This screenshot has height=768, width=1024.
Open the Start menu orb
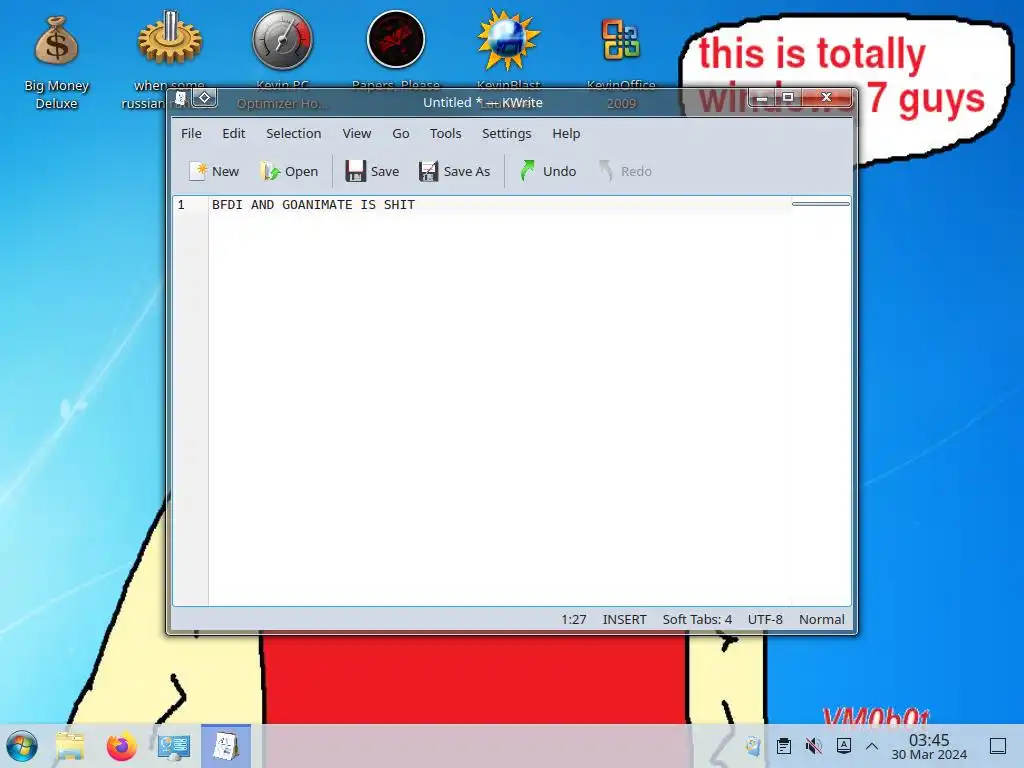point(22,746)
